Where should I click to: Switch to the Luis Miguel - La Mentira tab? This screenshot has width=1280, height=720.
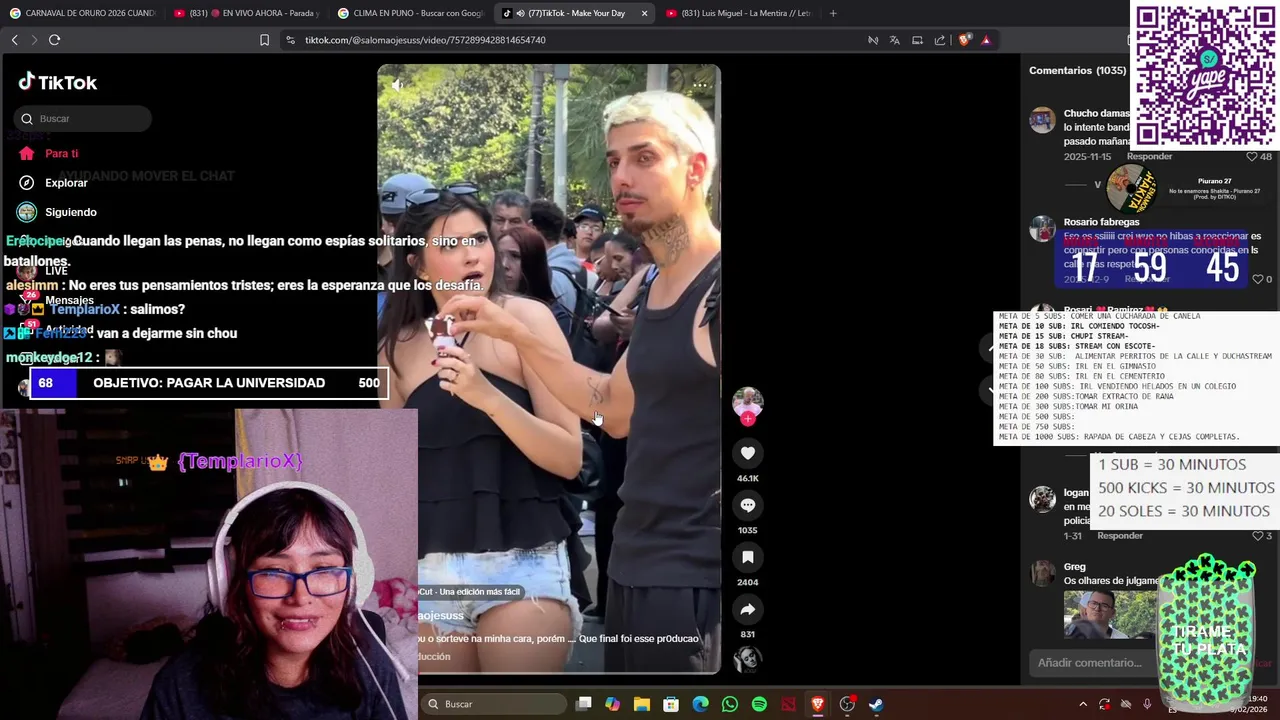[x=738, y=13]
